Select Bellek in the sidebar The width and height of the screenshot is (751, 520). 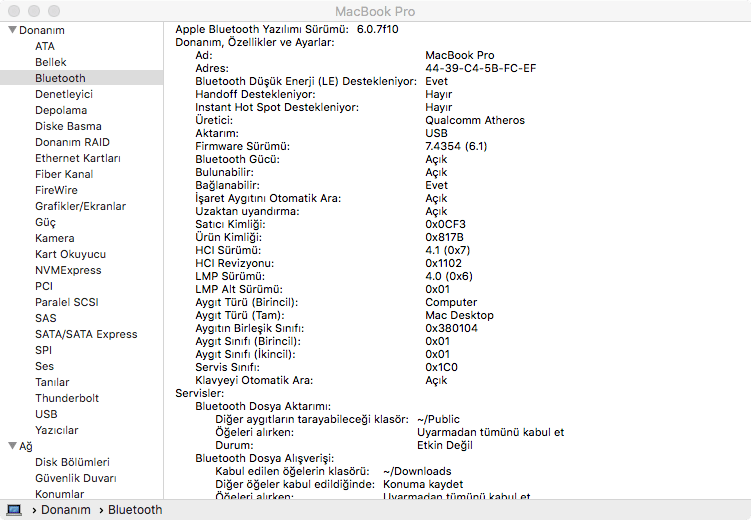click(51, 62)
